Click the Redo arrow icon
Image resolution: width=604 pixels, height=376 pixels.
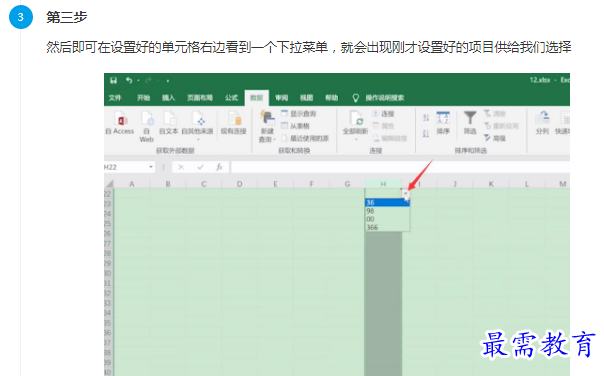pyautogui.click(x=148, y=80)
